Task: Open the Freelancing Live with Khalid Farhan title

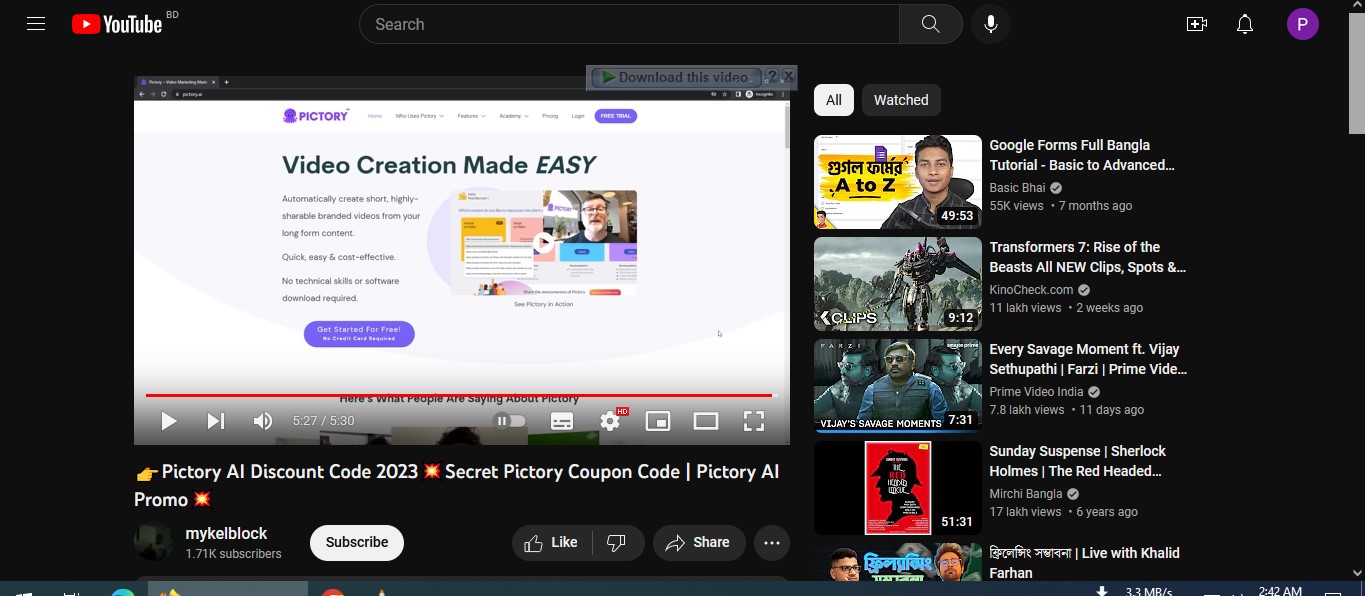Action: pyautogui.click(x=1084, y=563)
